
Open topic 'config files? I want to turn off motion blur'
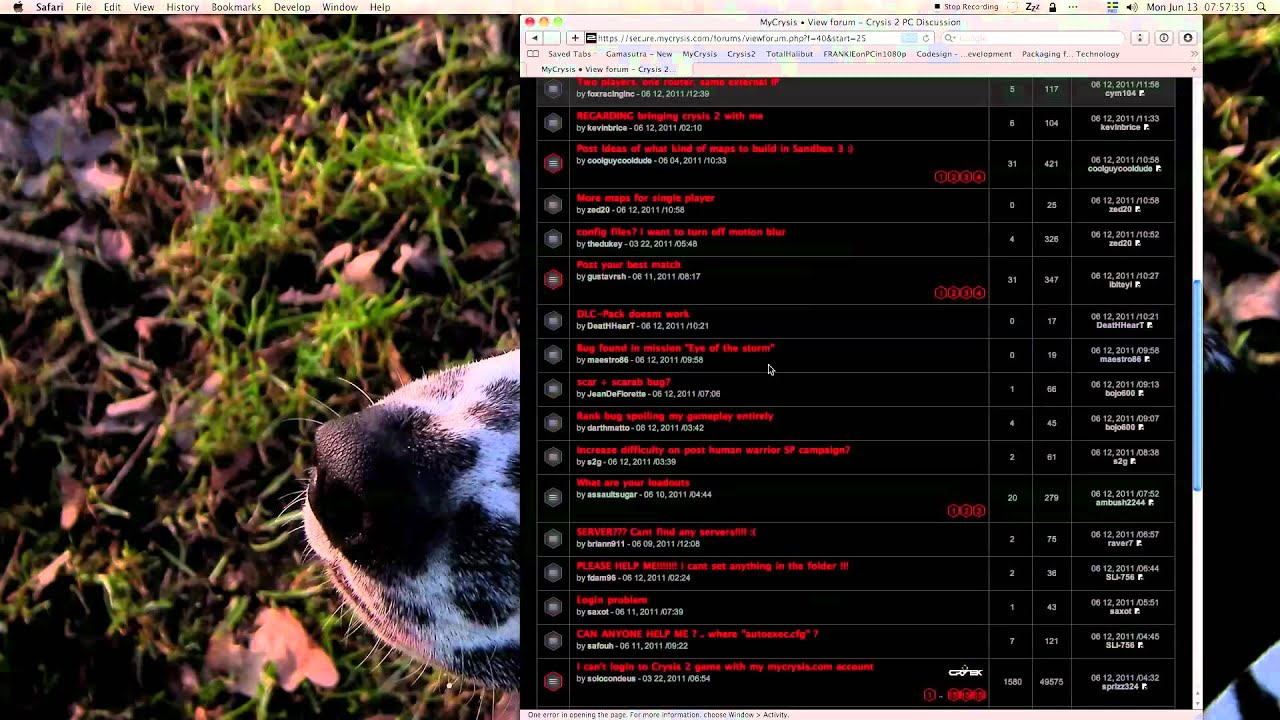point(681,232)
